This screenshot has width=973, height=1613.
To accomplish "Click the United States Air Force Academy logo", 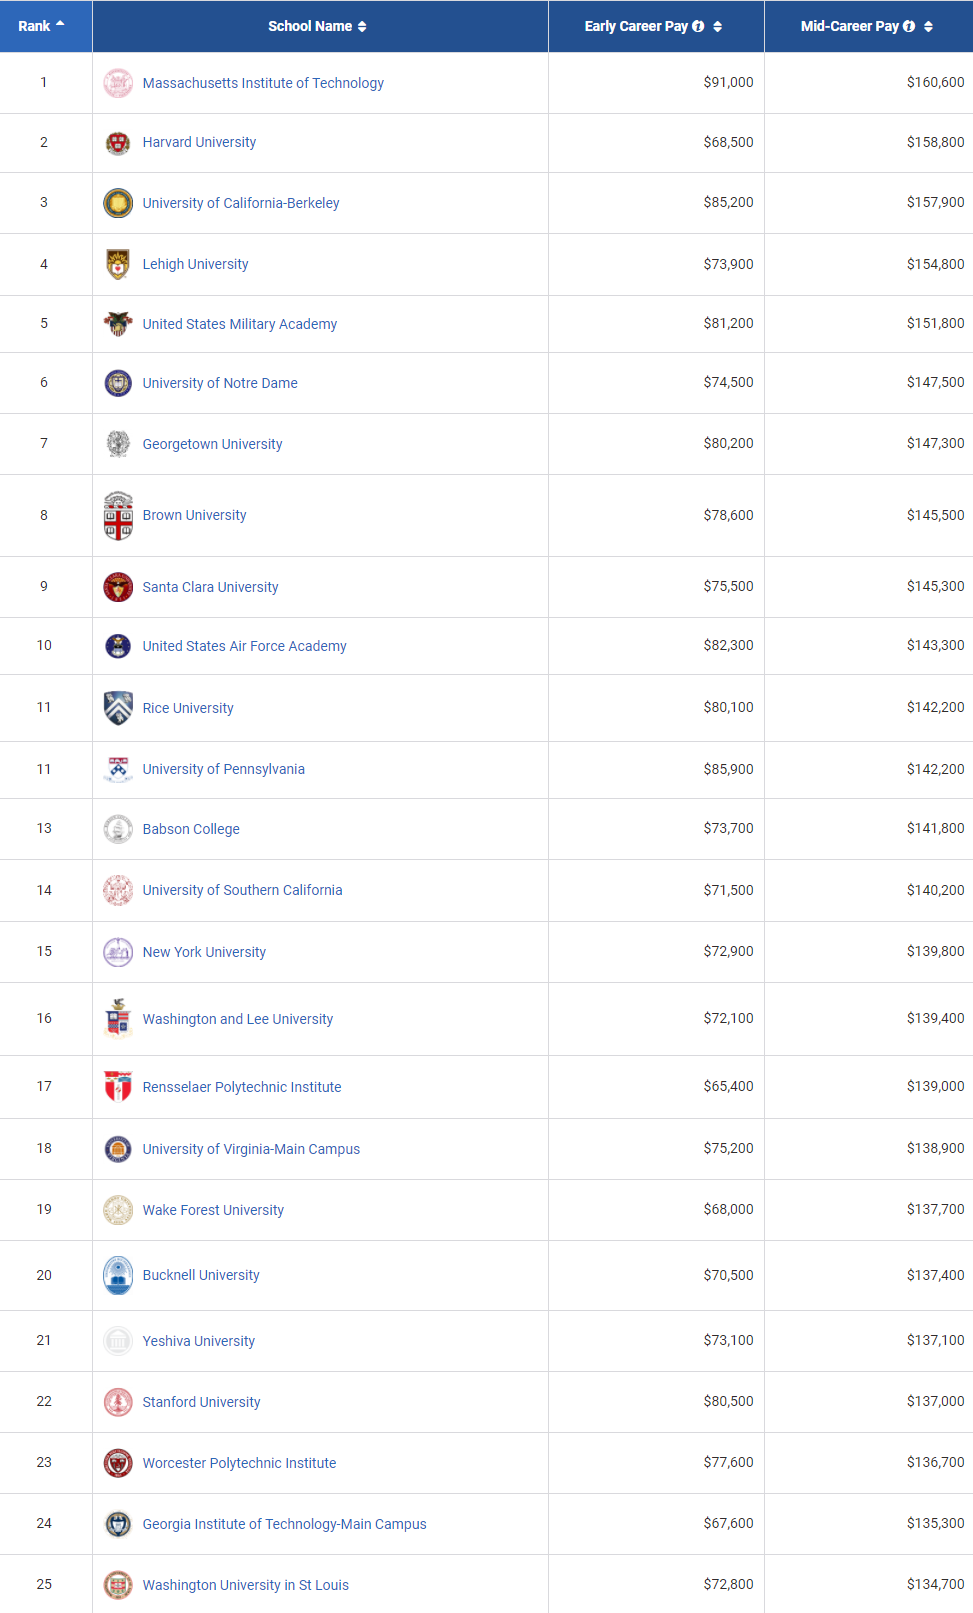I will coord(118,646).
